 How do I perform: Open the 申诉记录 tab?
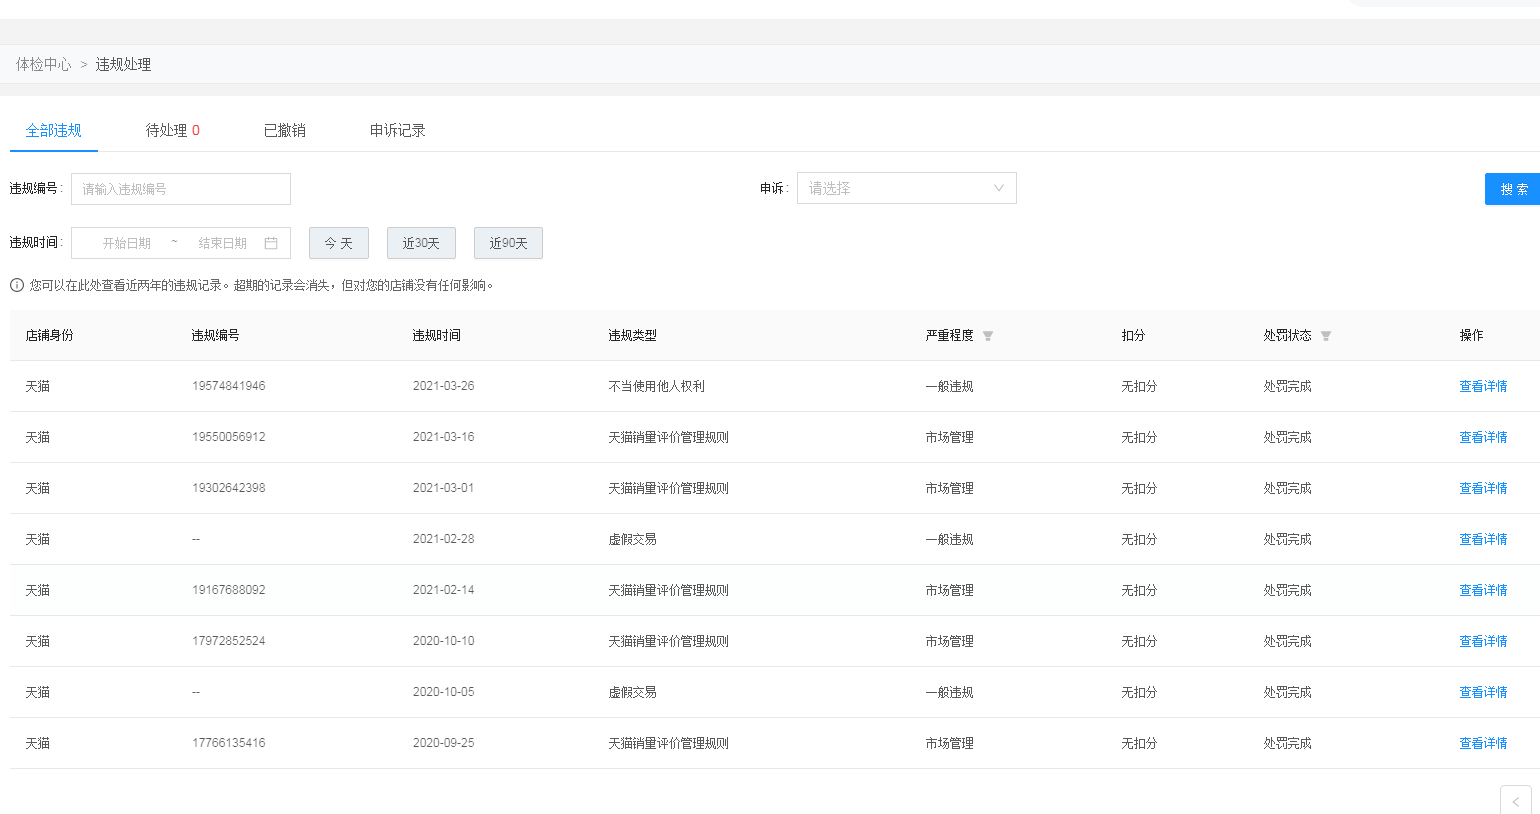tap(398, 130)
